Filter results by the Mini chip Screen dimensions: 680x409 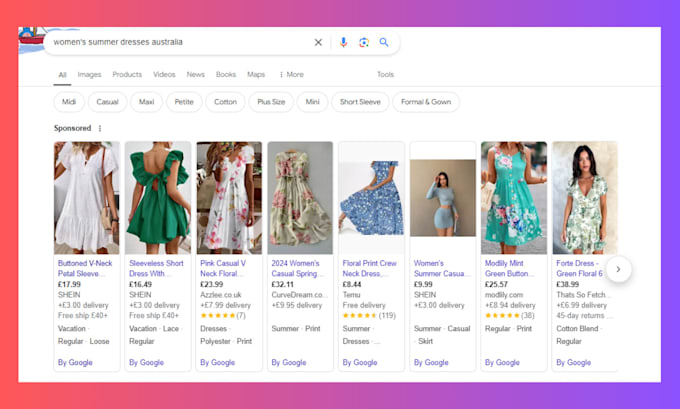(313, 102)
